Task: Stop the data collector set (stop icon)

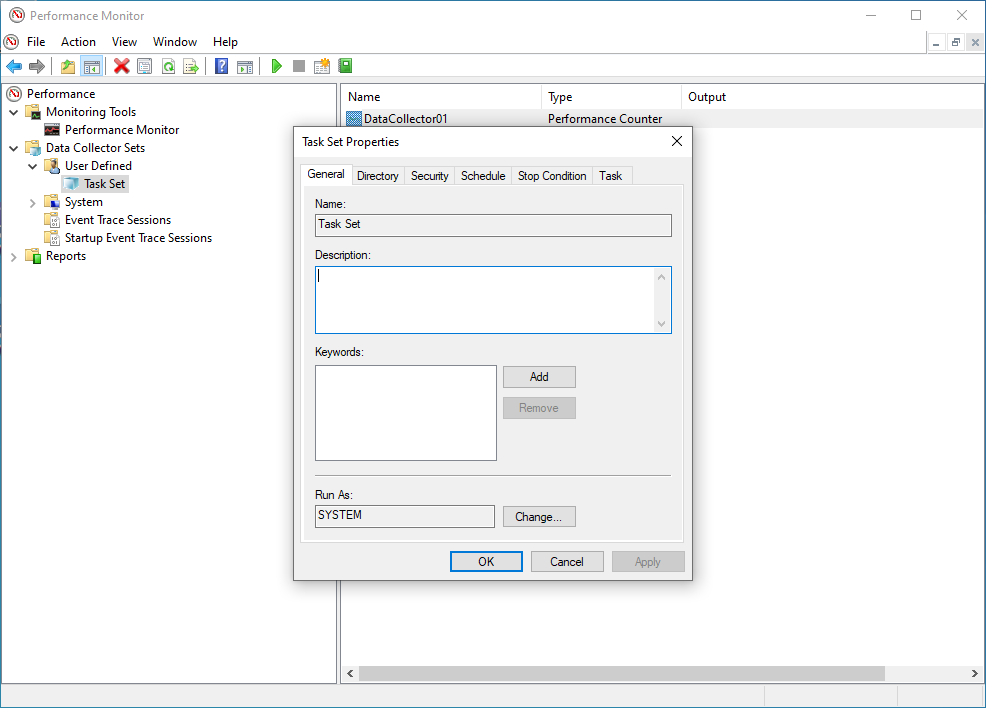Action: tap(298, 65)
